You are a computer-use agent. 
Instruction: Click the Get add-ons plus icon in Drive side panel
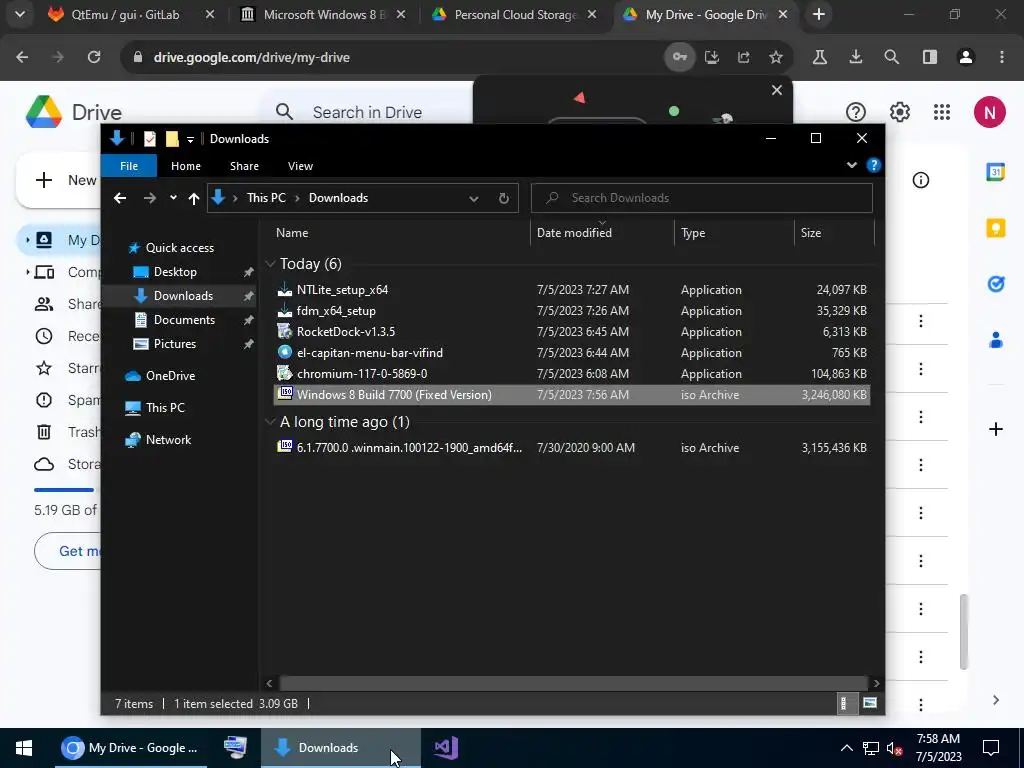pos(995,429)
